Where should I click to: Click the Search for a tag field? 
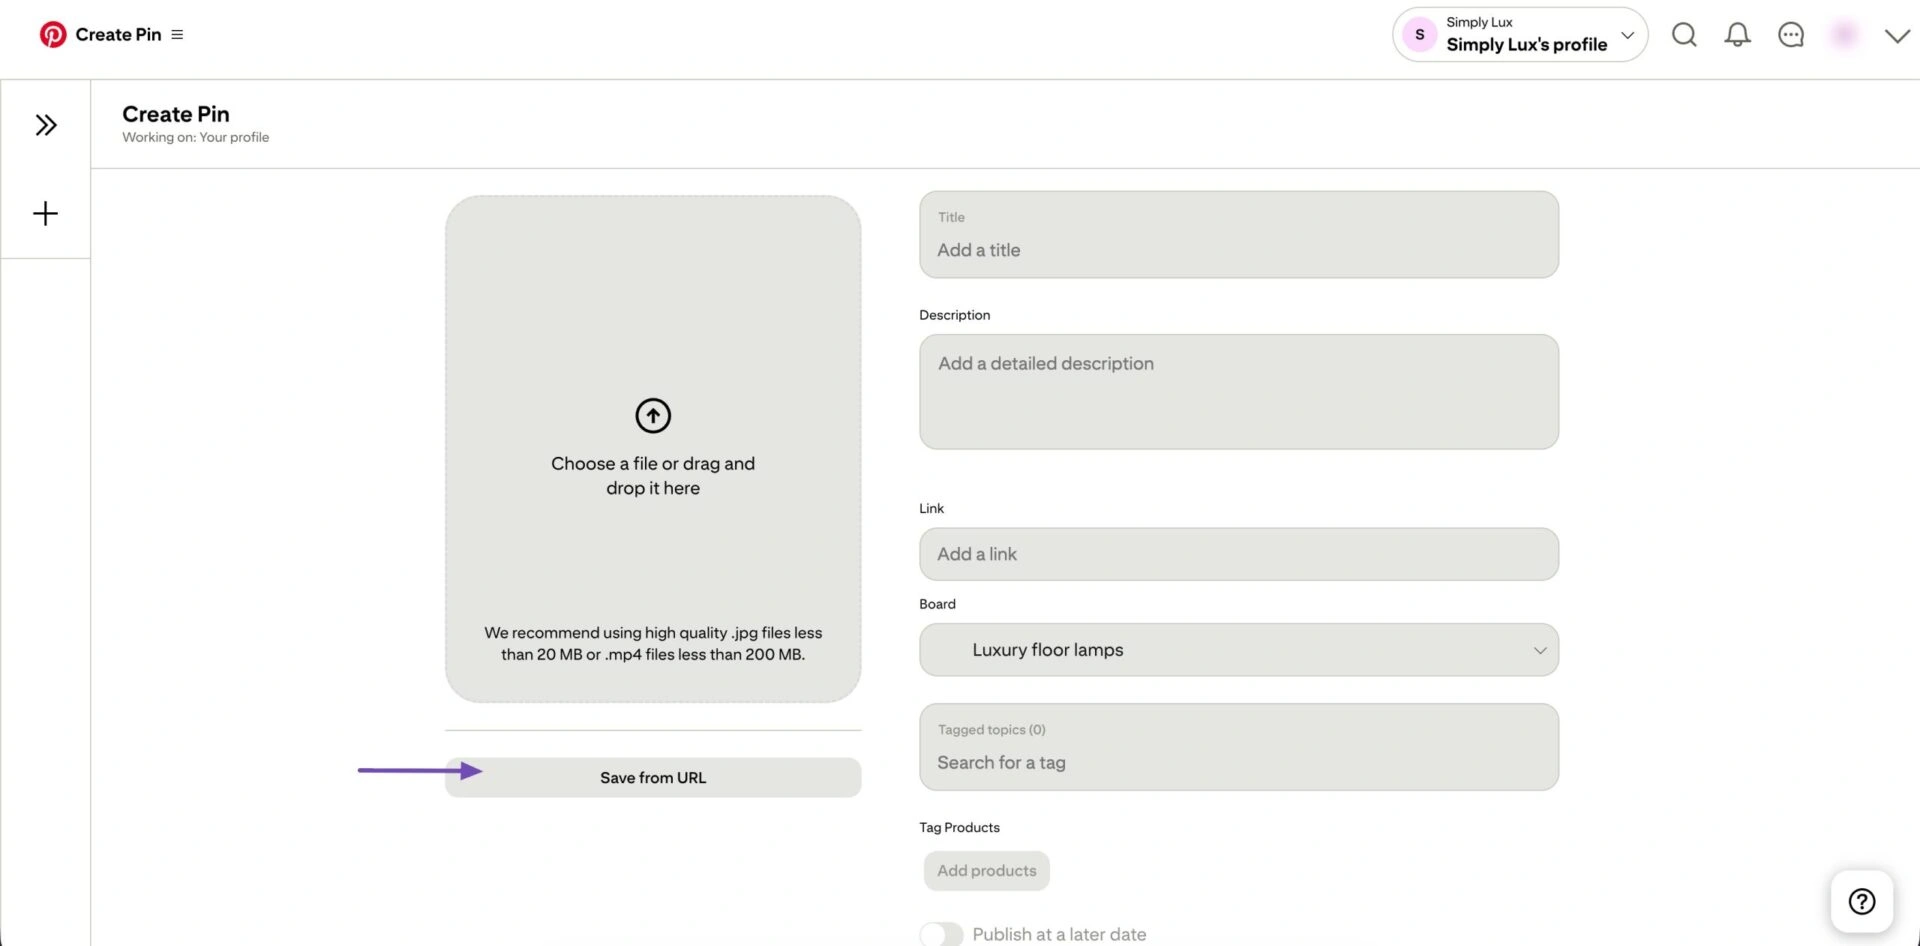(x=1238, y=762)
